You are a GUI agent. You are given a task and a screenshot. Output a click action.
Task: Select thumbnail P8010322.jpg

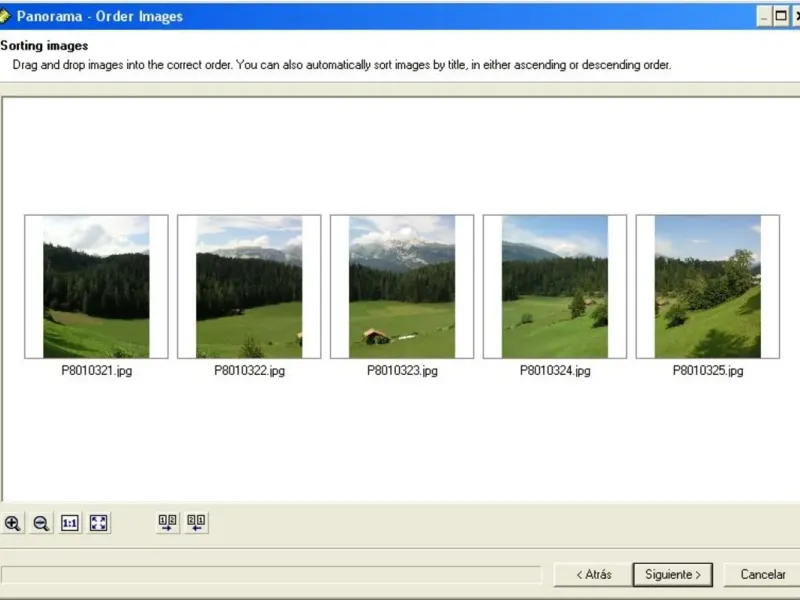click(249, 286)
